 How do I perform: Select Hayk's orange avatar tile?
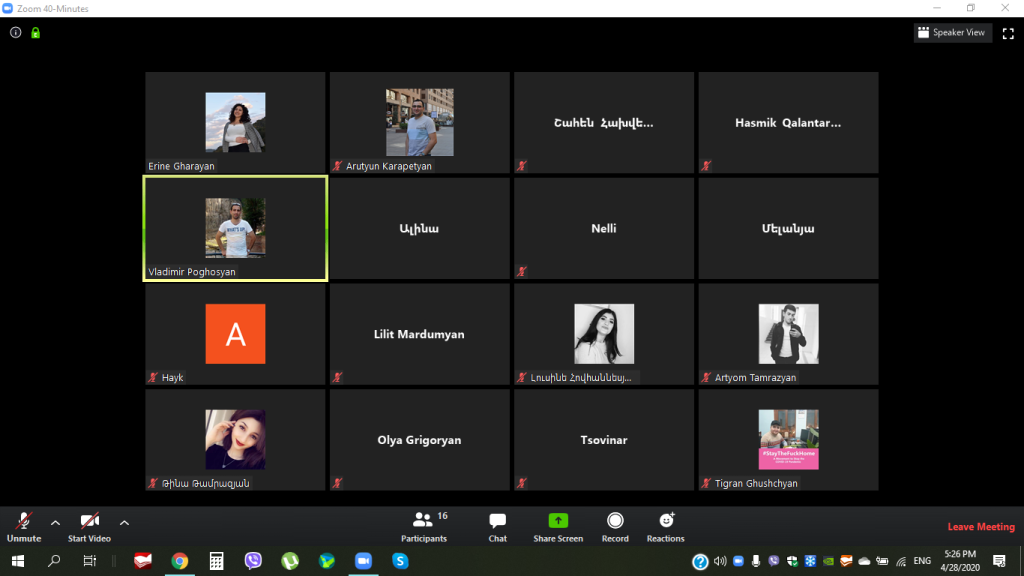tap(235, 334)
